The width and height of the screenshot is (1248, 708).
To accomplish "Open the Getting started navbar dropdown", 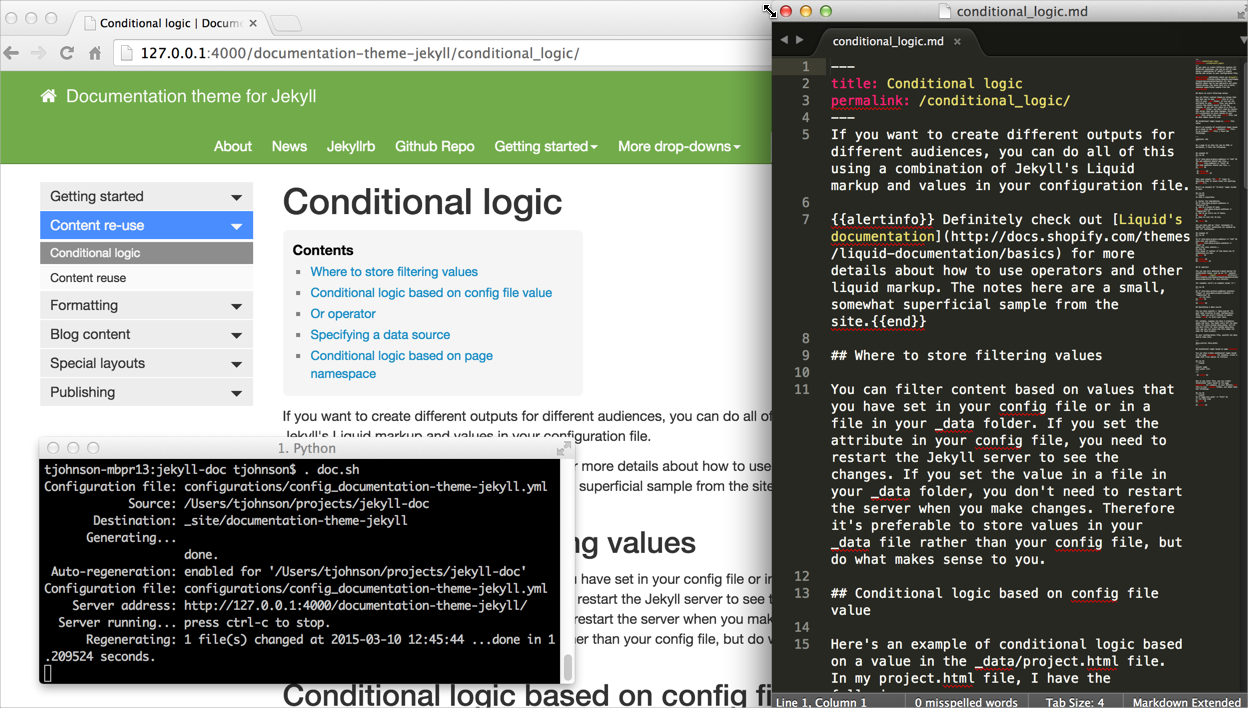I will point(545,146).
